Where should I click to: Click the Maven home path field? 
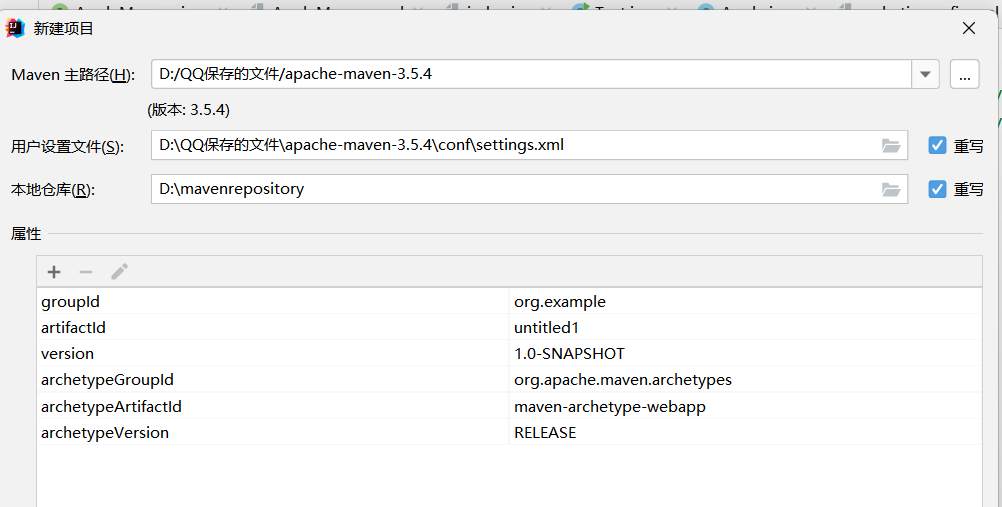pos(531,74)
